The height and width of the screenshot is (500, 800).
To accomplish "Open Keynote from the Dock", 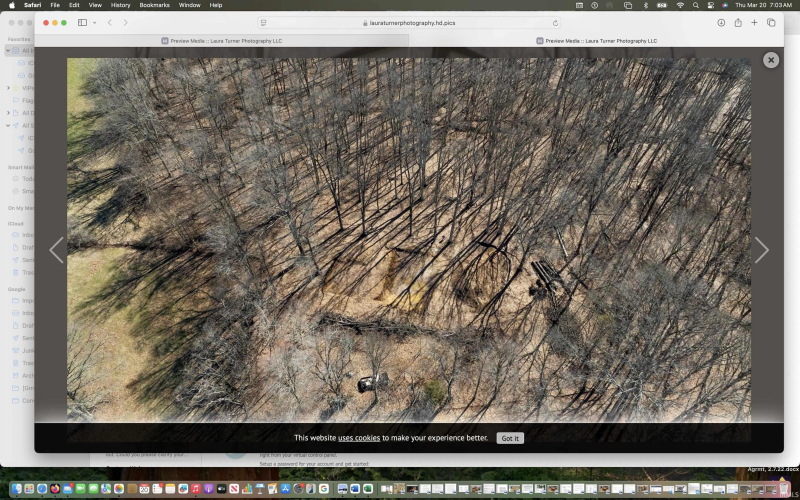I will click(260, 489).
